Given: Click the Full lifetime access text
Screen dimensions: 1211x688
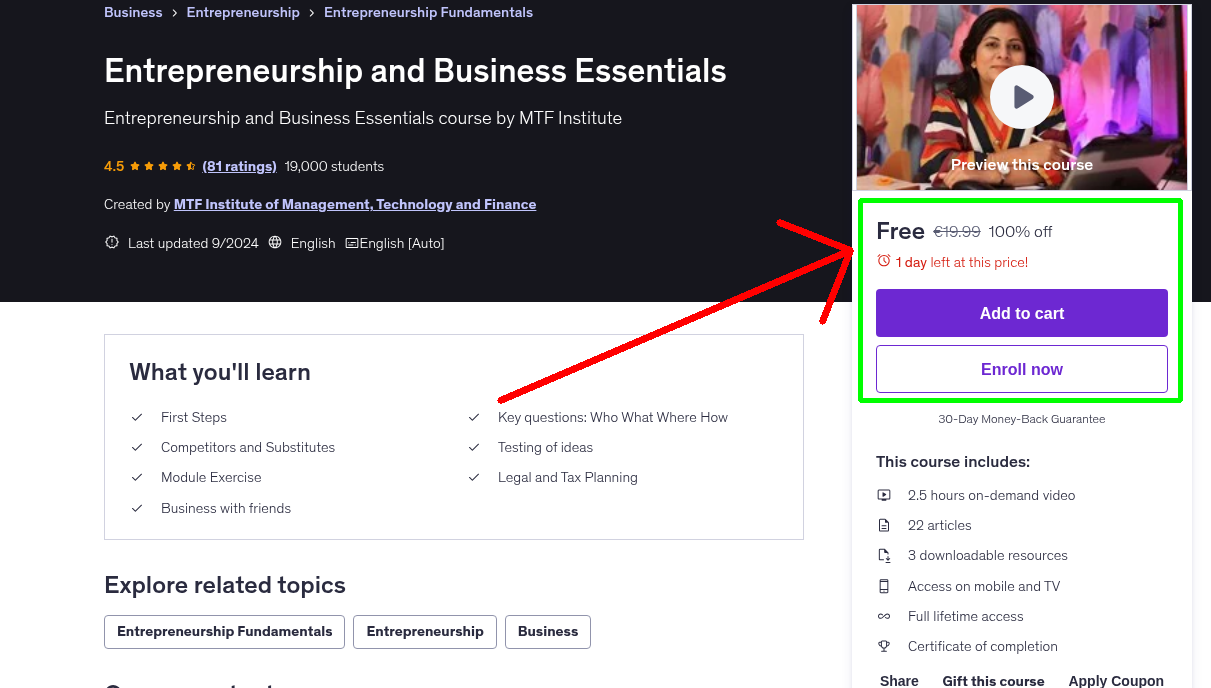Looking at the screenshot, I should [965, 616].
